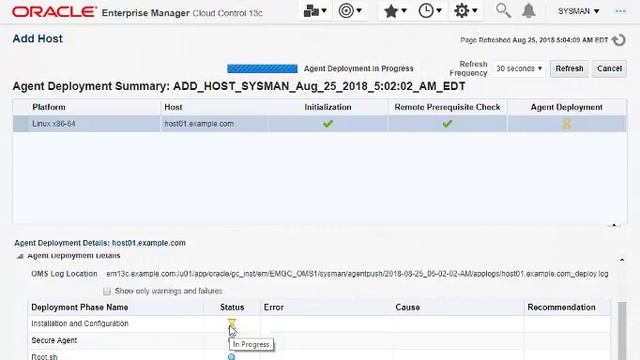Select the Root.sh phase row
The height and width of the screenshot is (360, 640).
tap(320, 356)
